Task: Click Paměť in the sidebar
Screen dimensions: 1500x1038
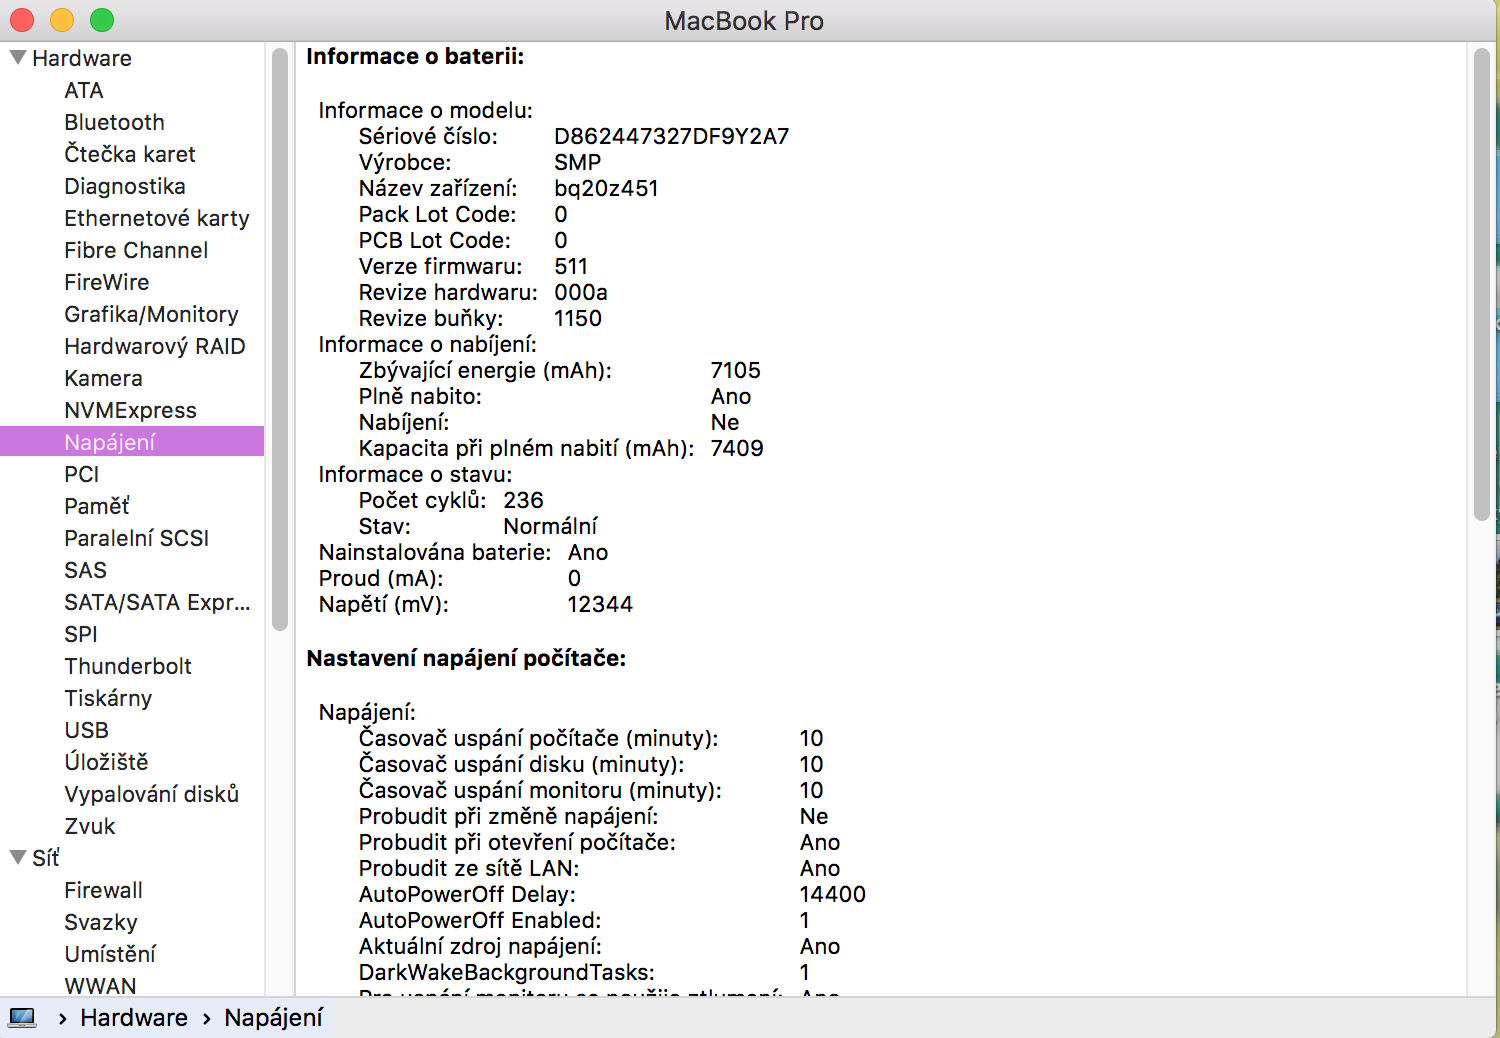Action: pos(97,506)
